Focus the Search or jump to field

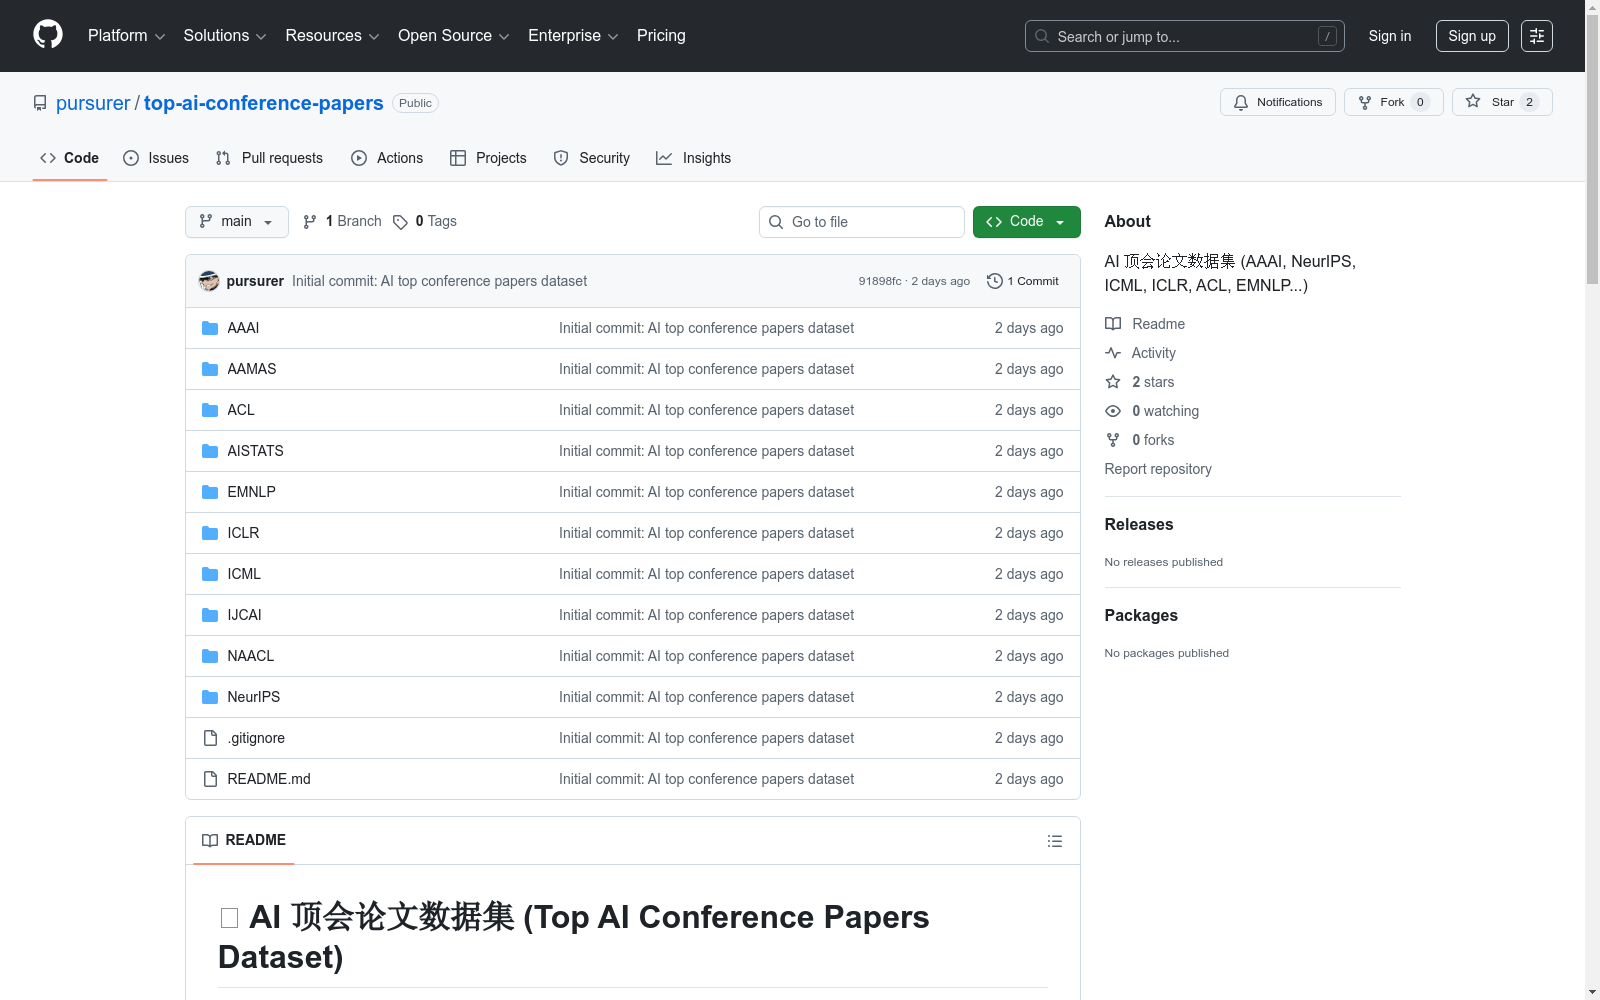pos(1185,36)
